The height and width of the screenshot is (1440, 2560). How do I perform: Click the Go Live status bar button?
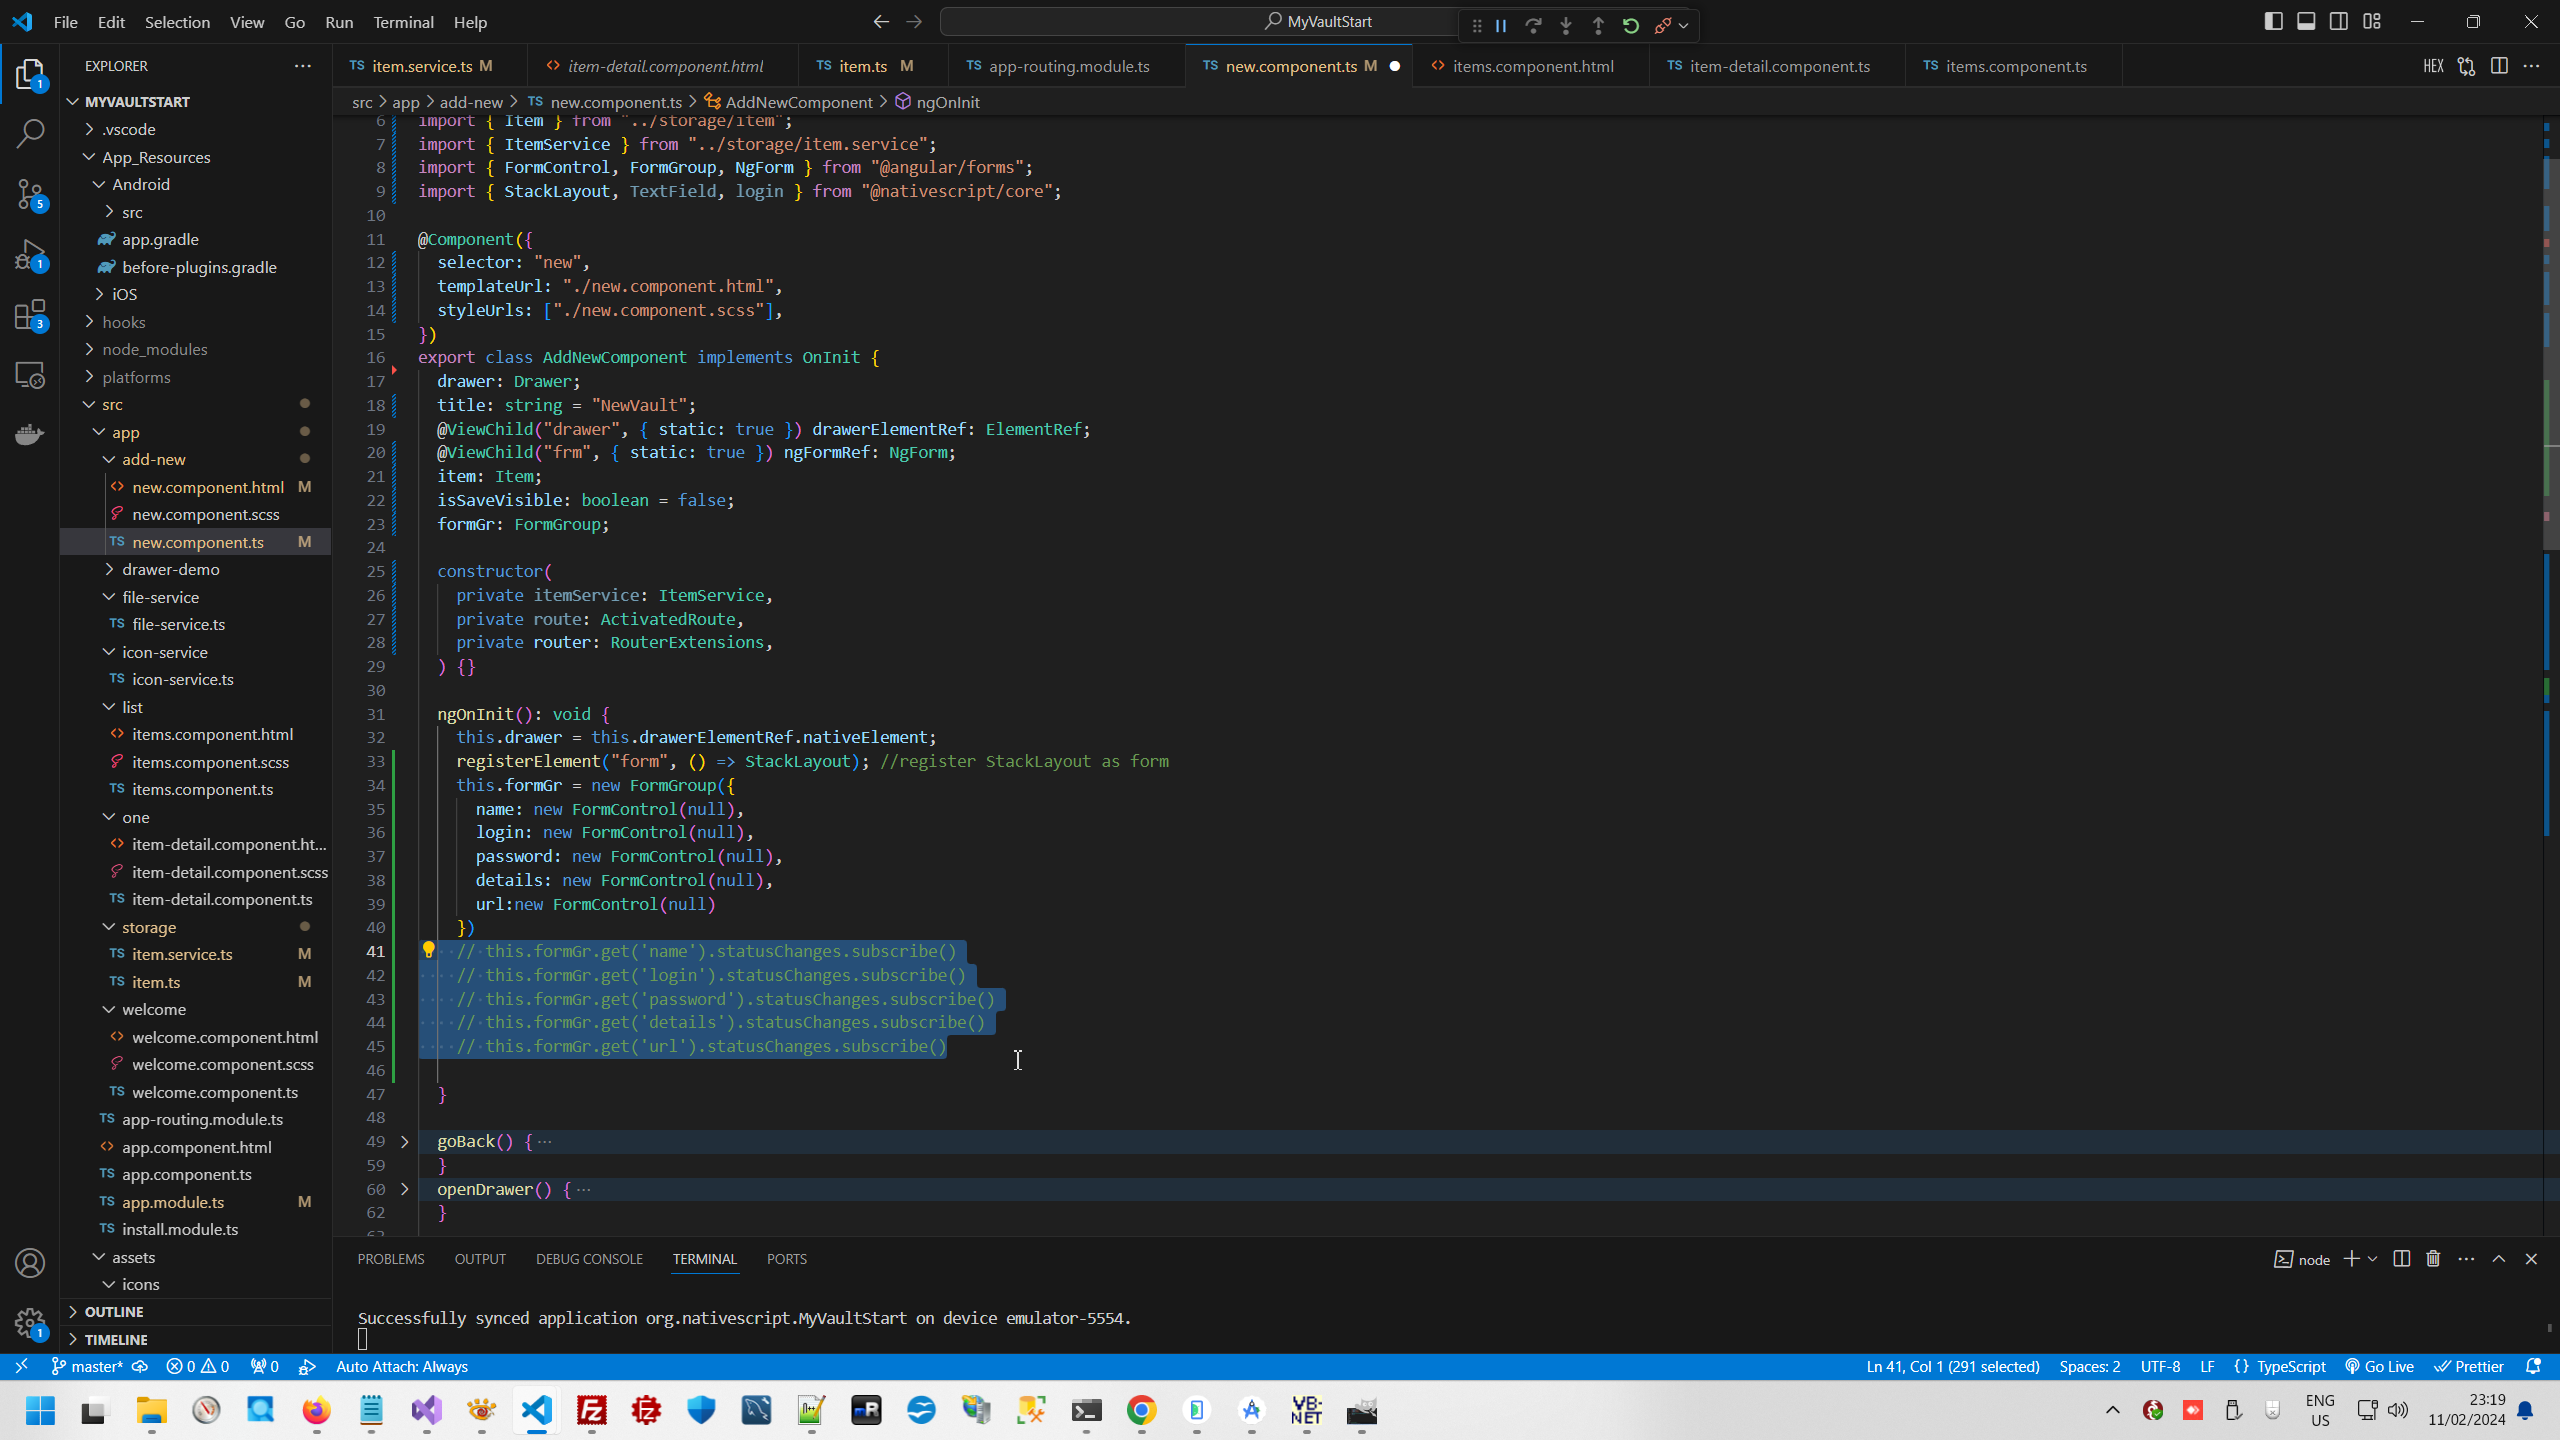(x=2380, y=1366)
